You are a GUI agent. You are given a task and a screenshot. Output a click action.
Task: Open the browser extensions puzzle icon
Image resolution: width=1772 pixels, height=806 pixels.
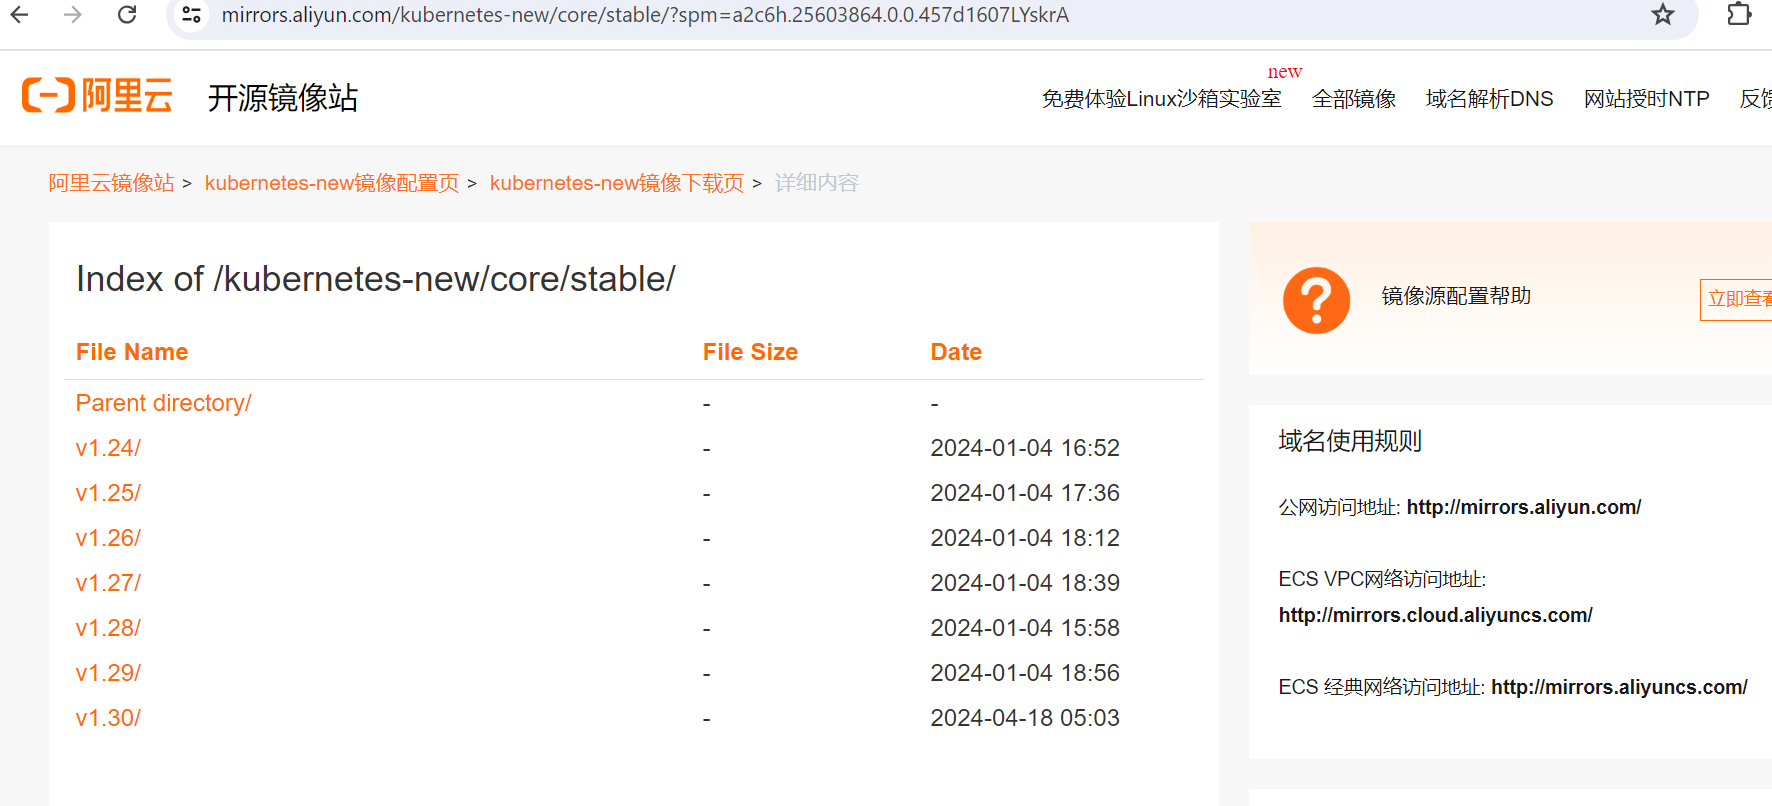click(1739, 15)
